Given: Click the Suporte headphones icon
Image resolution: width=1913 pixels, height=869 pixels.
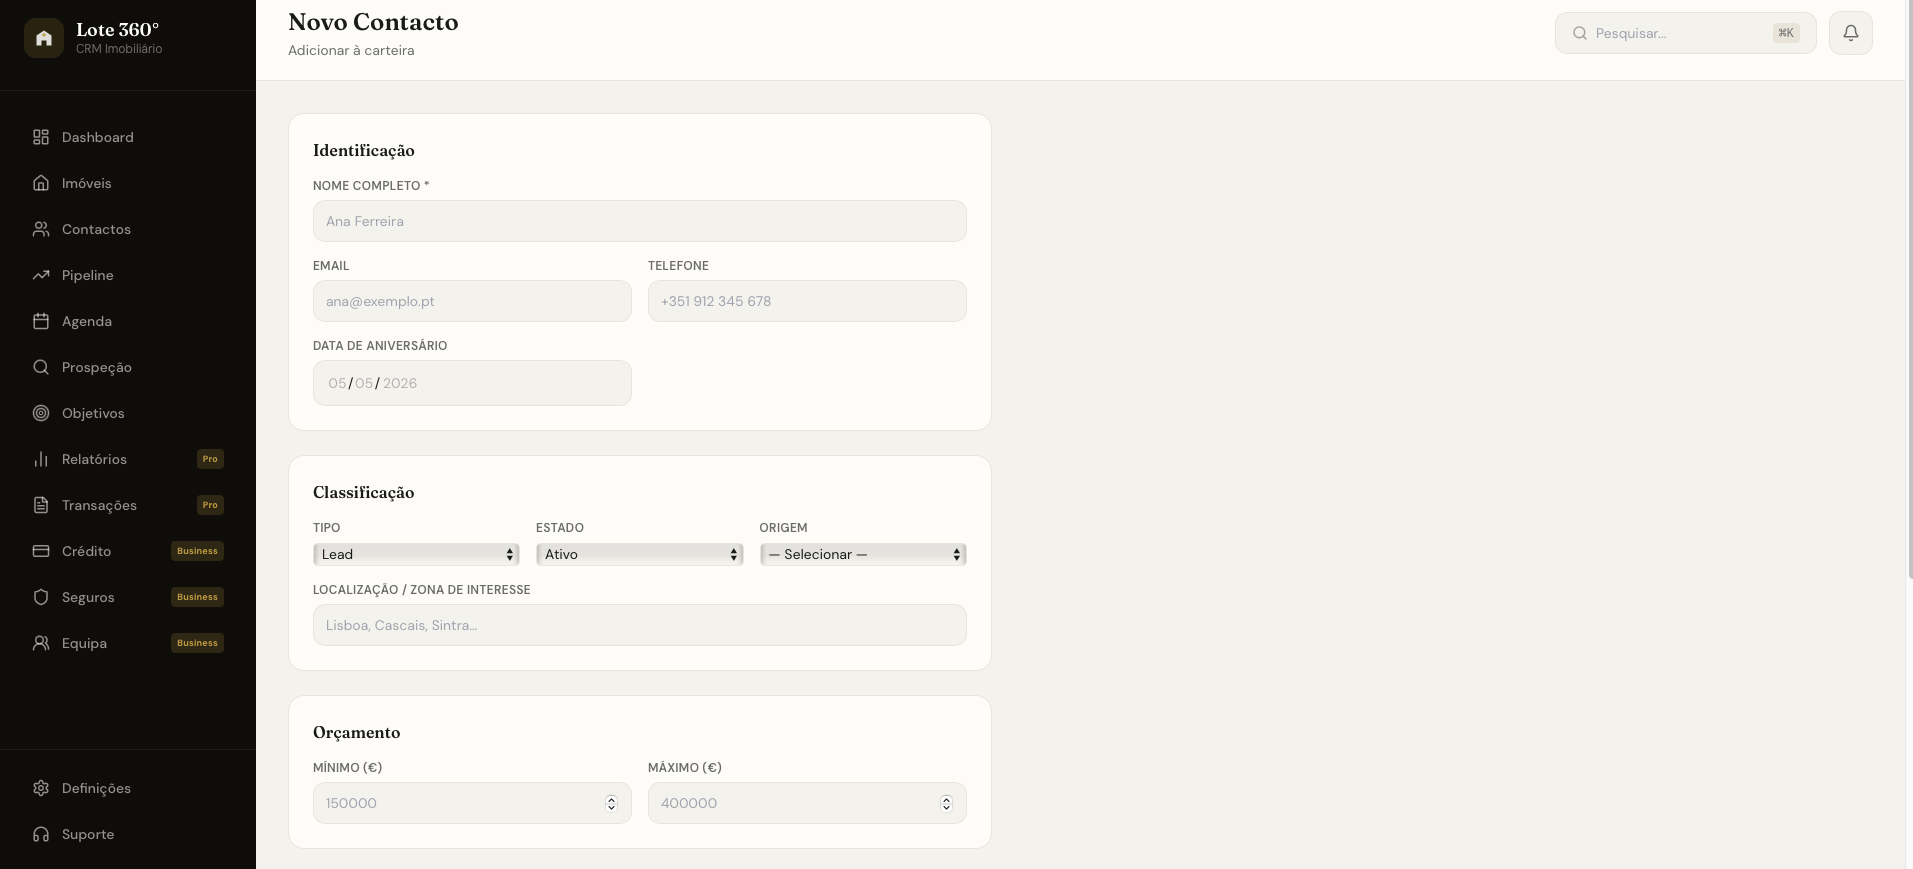Looking at the screenshot, I should [41, 834].
